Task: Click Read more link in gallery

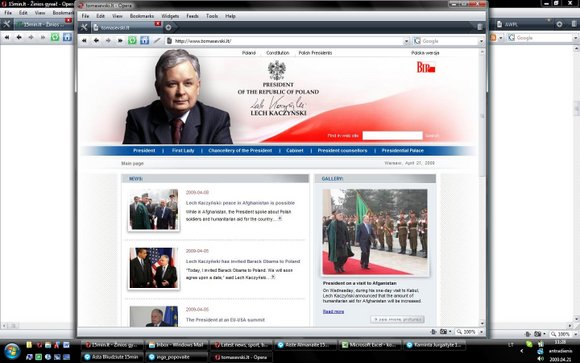Action: [x=333, y=312]
